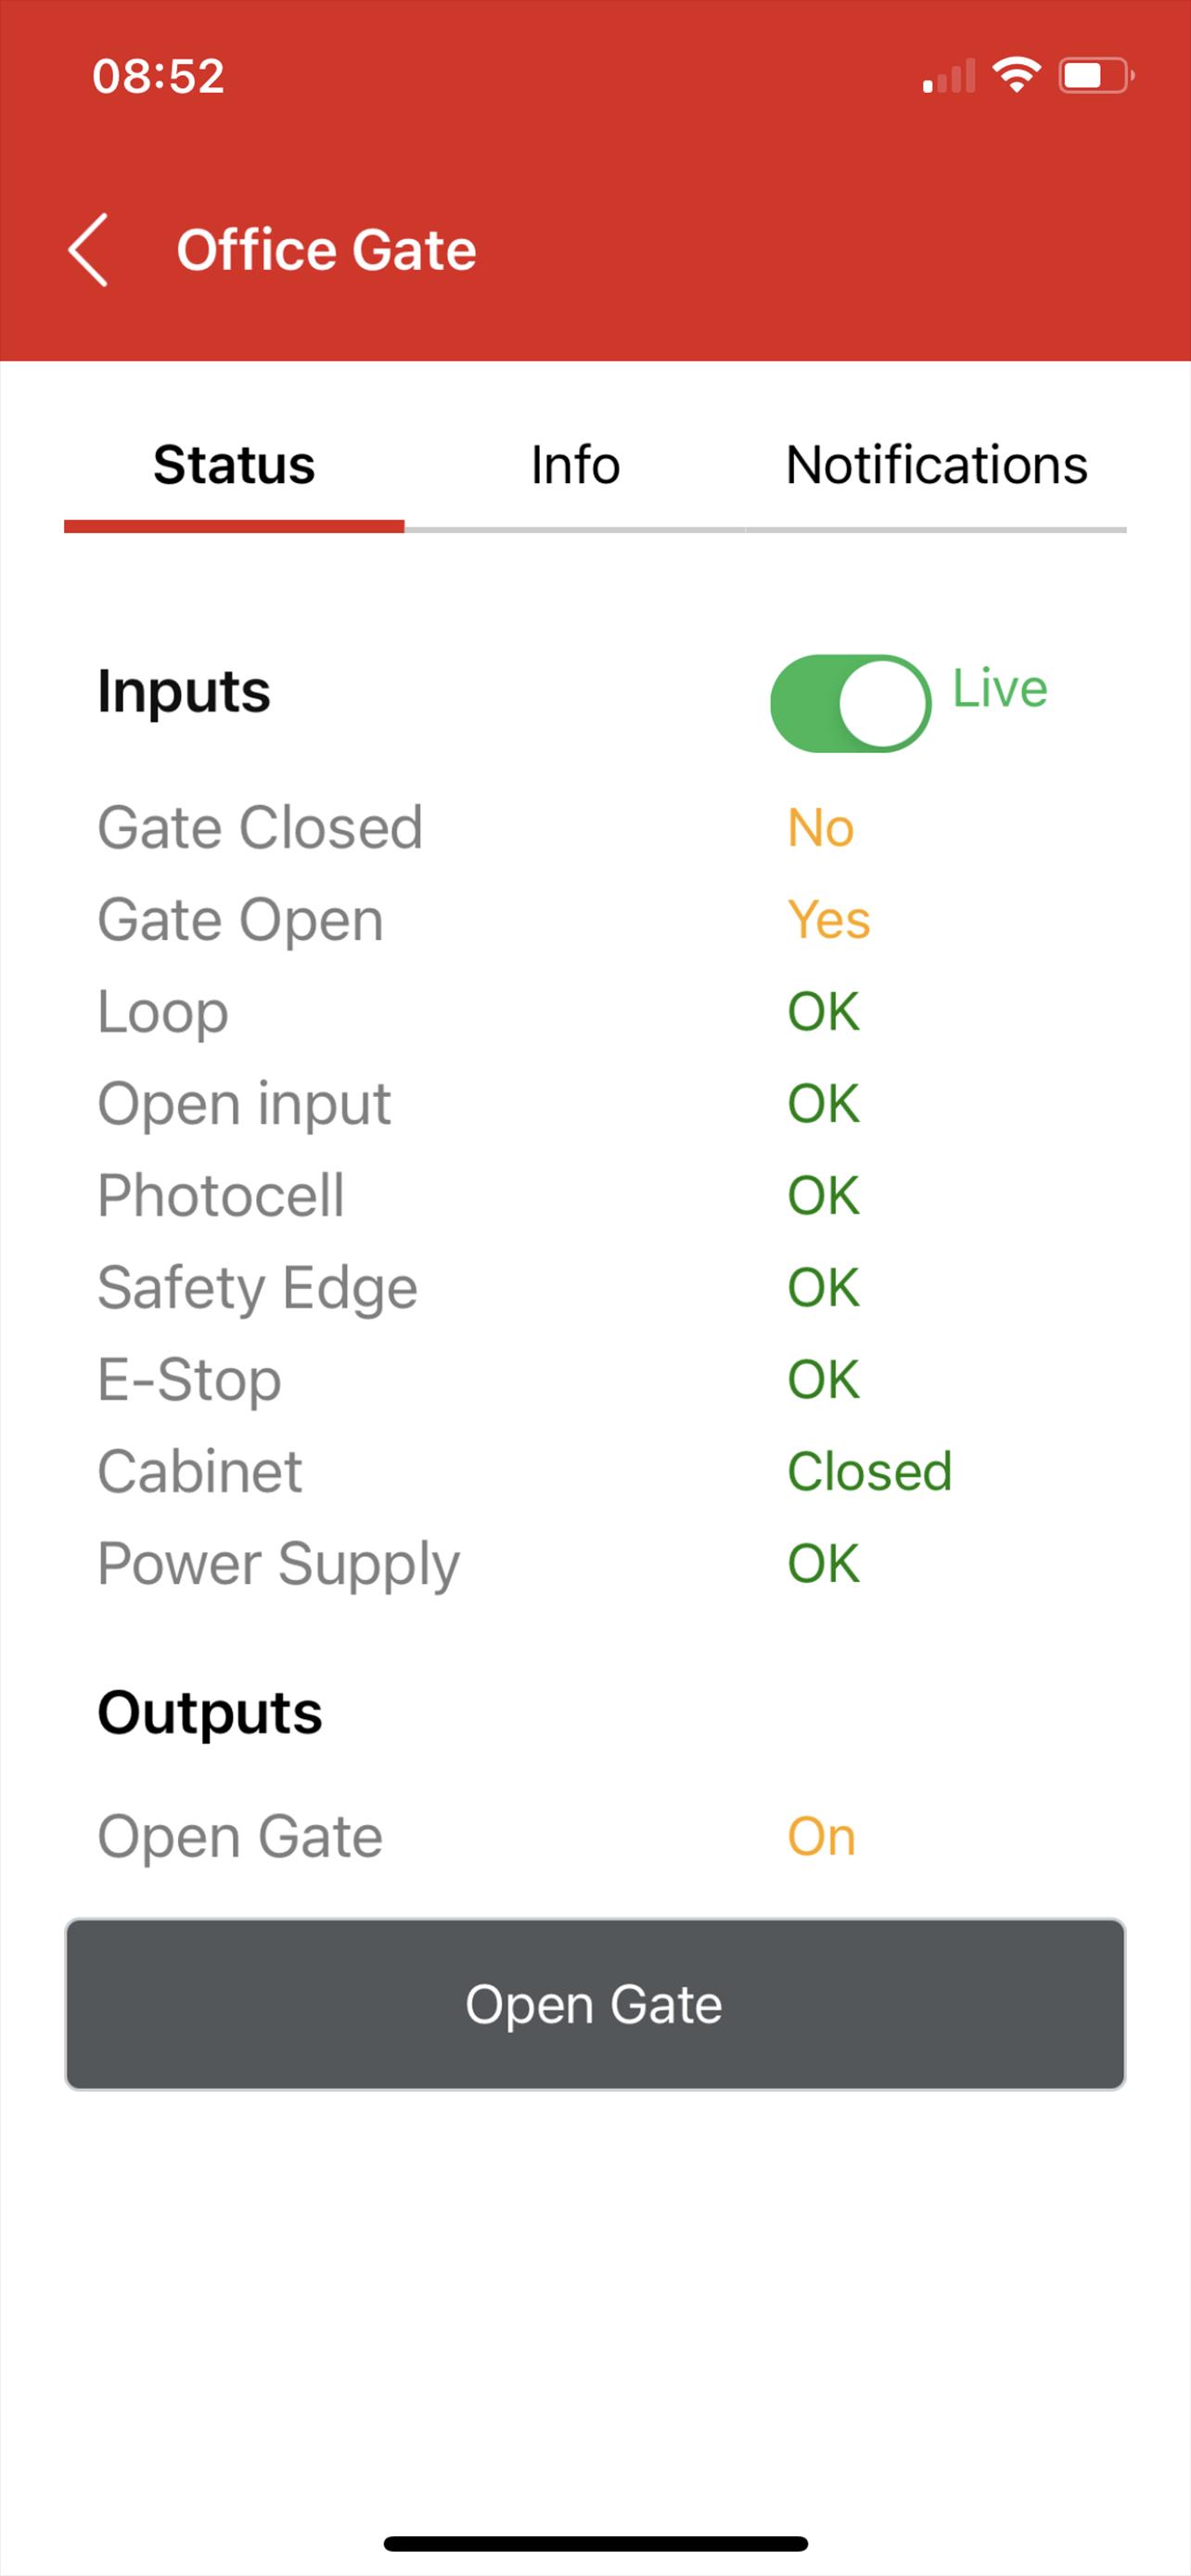
Task: Tap the Photocell input label
Action: pyautogui.click(x=221, y=1196)
